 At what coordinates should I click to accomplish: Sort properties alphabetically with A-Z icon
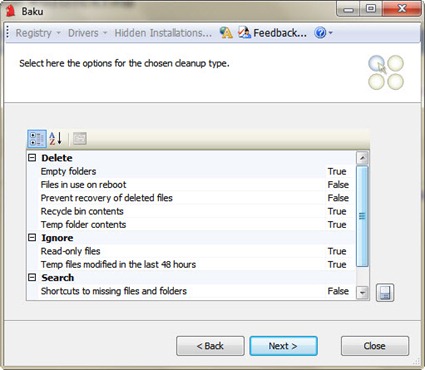click(x=55, y=139)
